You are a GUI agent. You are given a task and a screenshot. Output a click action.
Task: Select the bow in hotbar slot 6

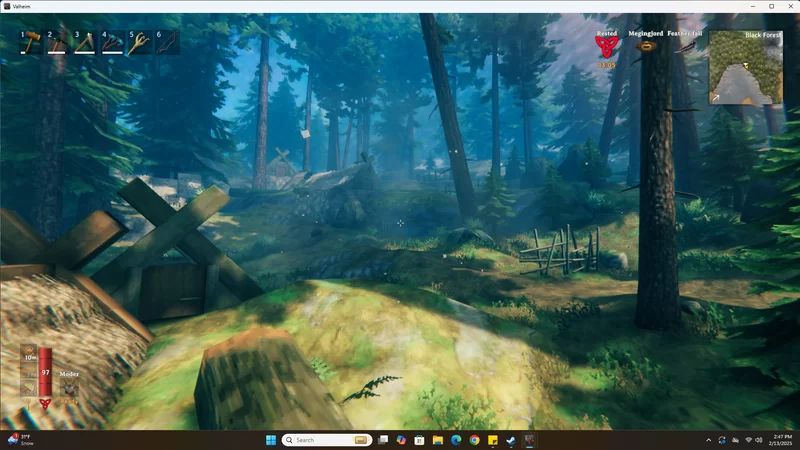pyautogui.click(x=166, y=42)
